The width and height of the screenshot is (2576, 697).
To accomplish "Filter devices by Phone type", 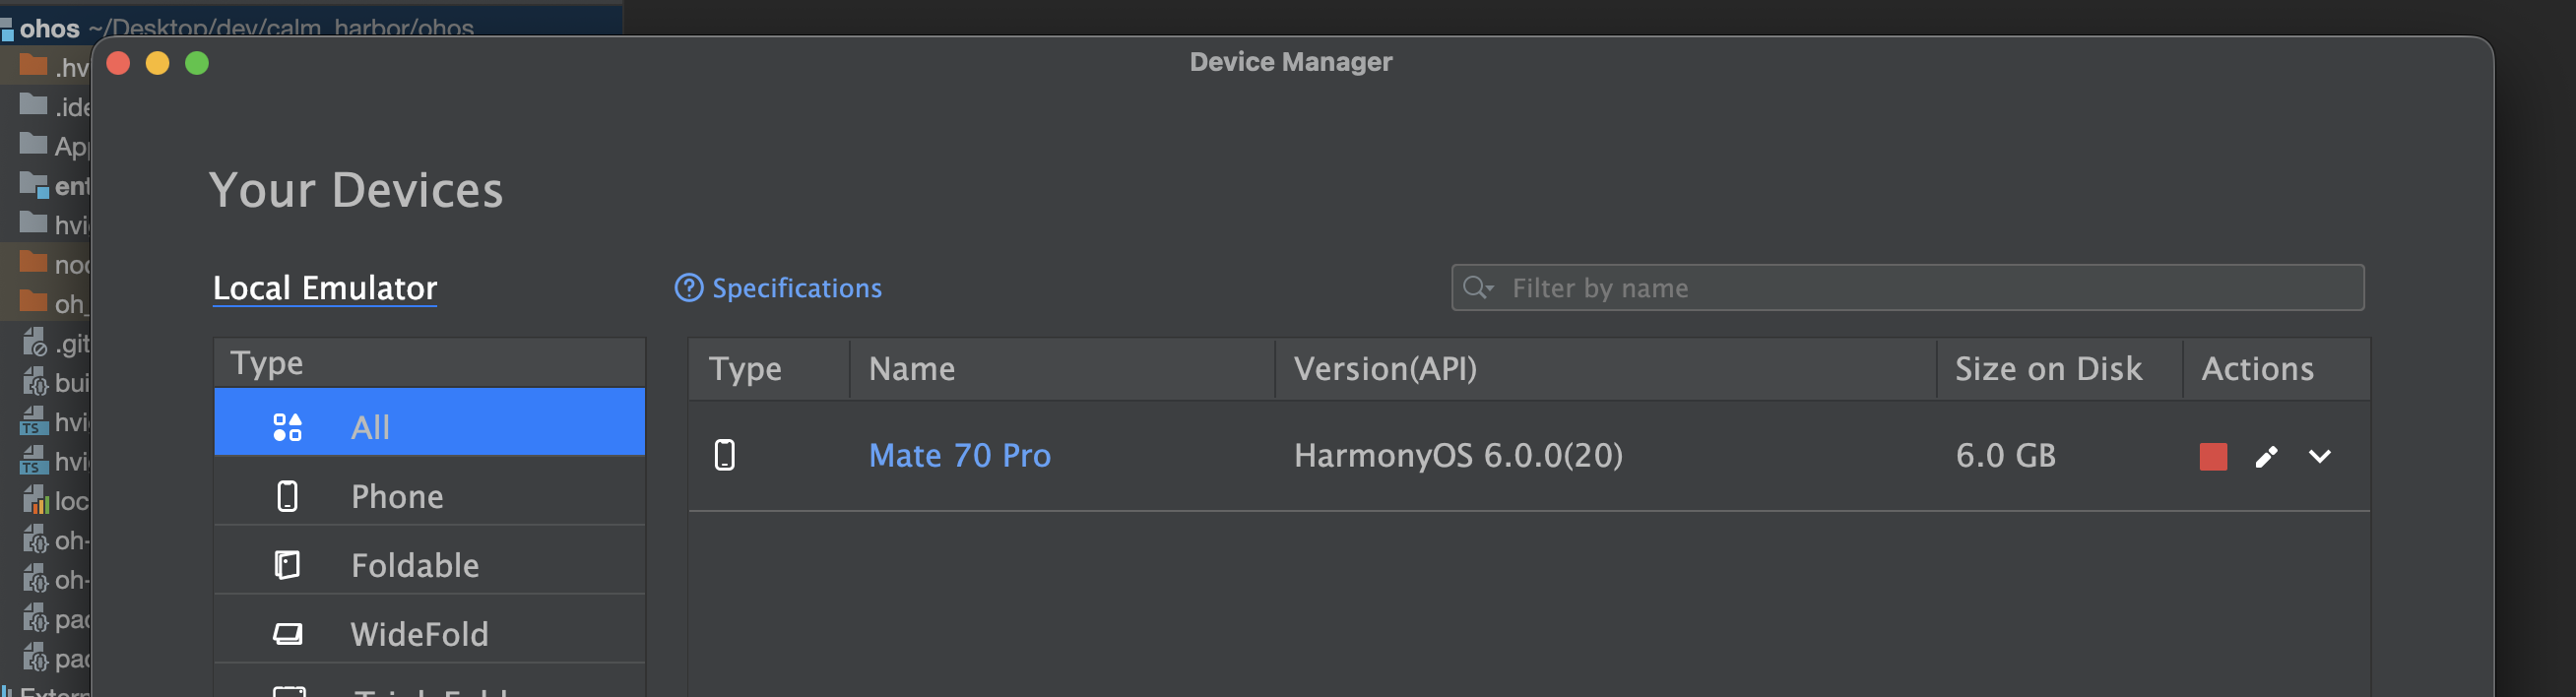I will click(430, 496).
